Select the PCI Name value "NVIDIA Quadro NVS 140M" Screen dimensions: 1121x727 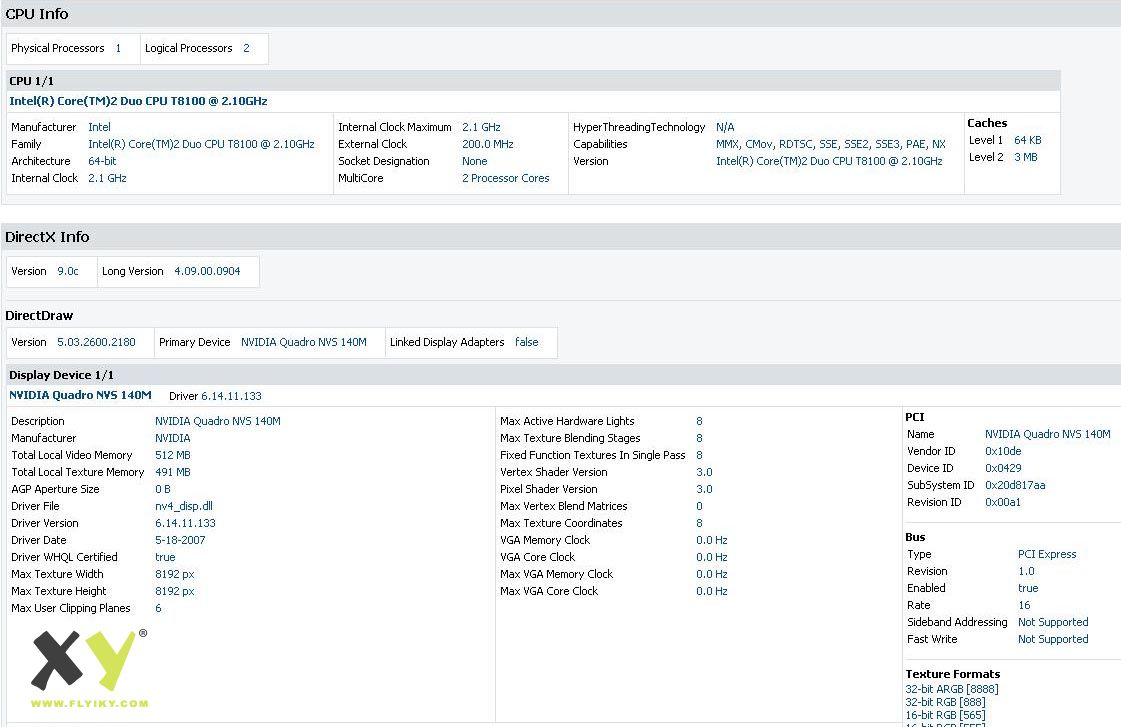1048,435
